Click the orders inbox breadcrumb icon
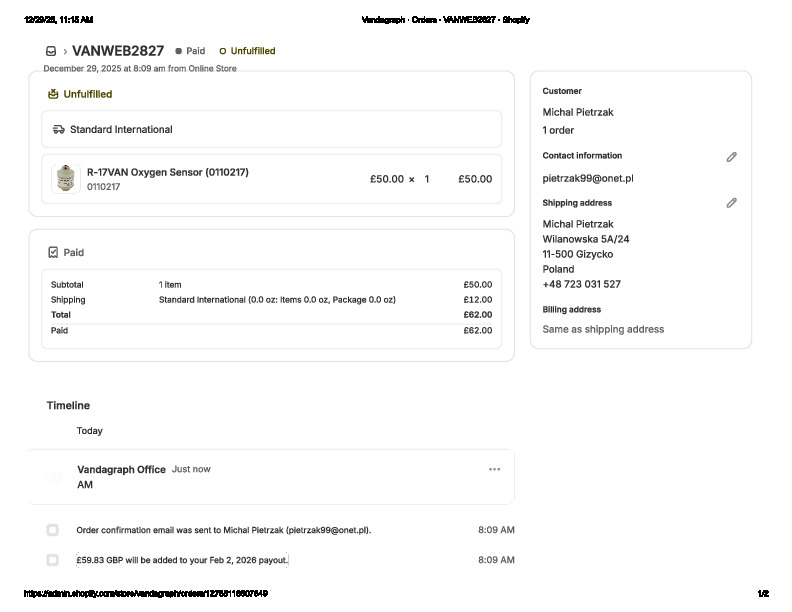This screenshot has height=612, width=792. 51,51
